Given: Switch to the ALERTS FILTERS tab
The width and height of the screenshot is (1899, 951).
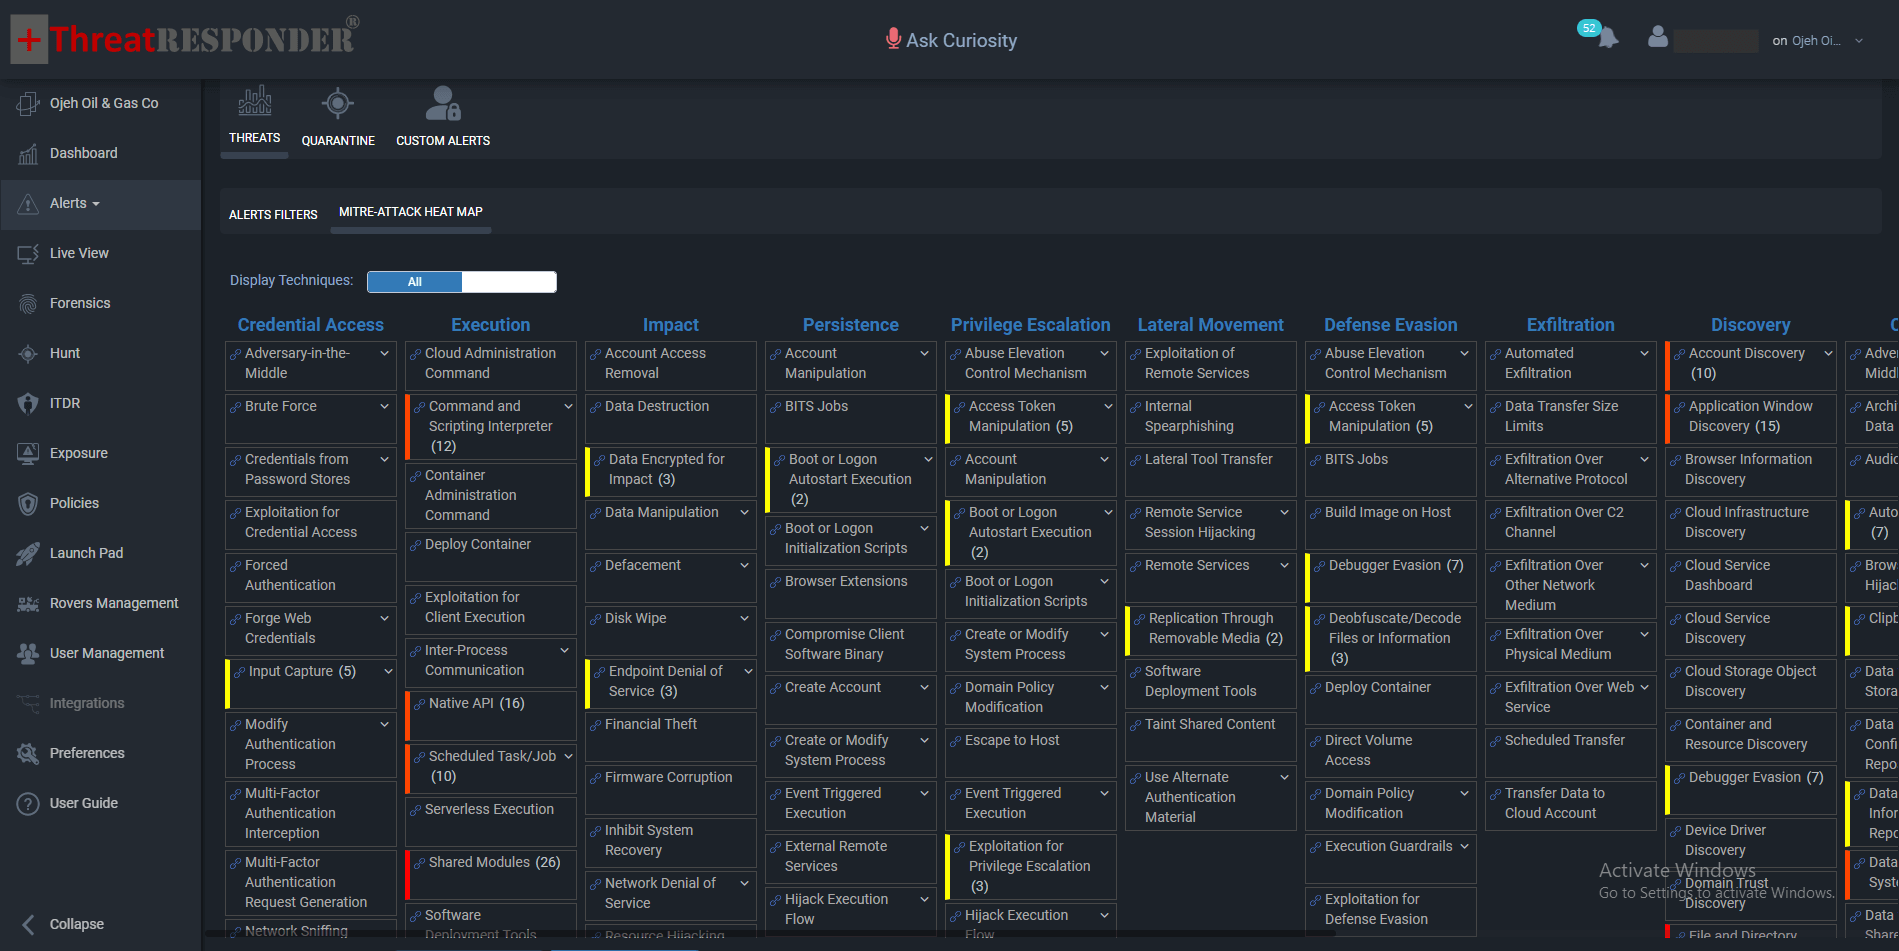Looking at the screenshot, I should click(x=273, y=214).
